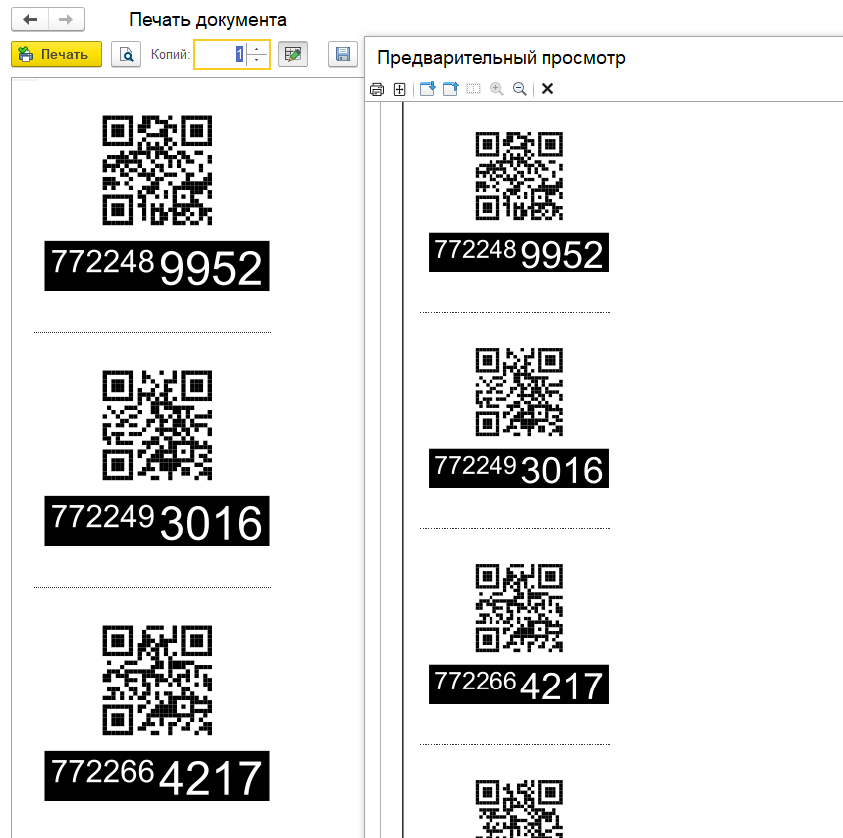The width and height of the screenshot is (843, 838).
Task: Open print preview with magnifier icon
Action: pos(126,54)
